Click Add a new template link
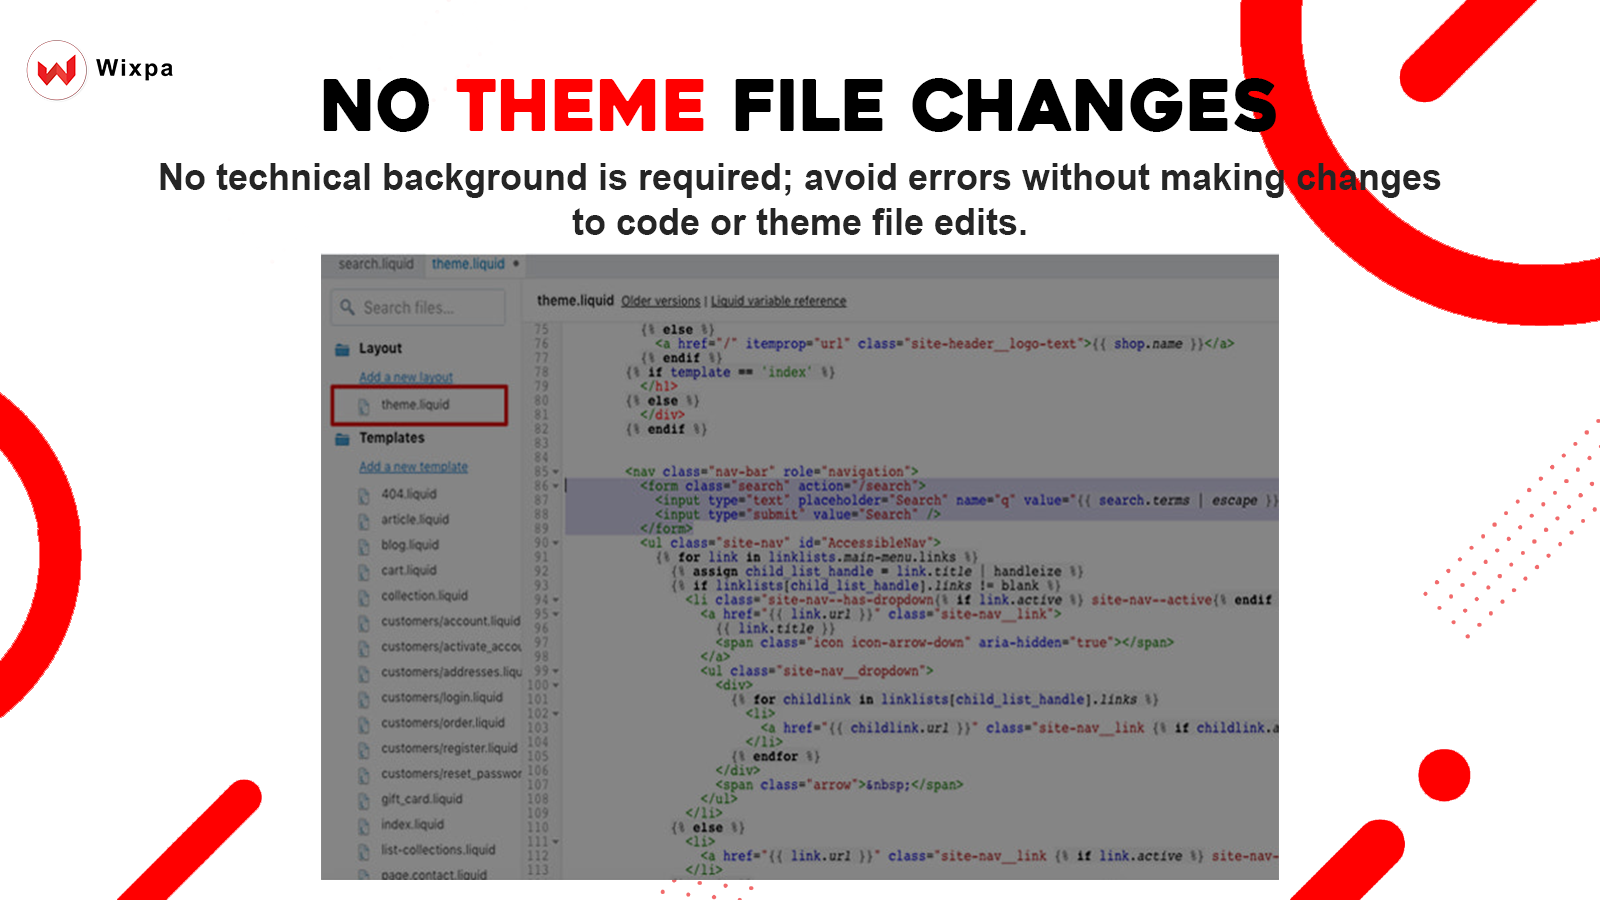This screenshot has width=1600, height=900. point(413,467)
